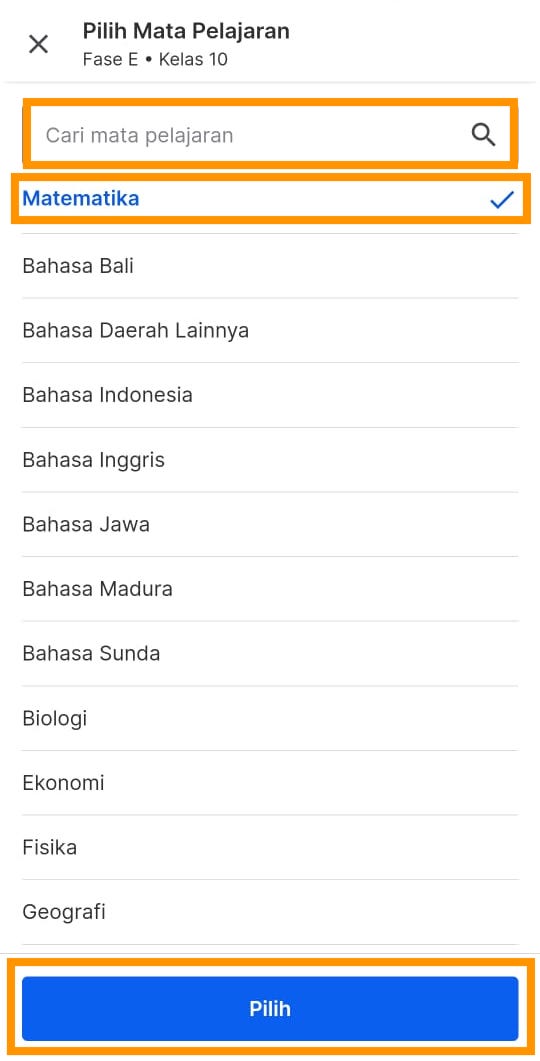Select Bahasa Inggris option
This screenshot has width=540, height=1061.
tap(271, 460)
